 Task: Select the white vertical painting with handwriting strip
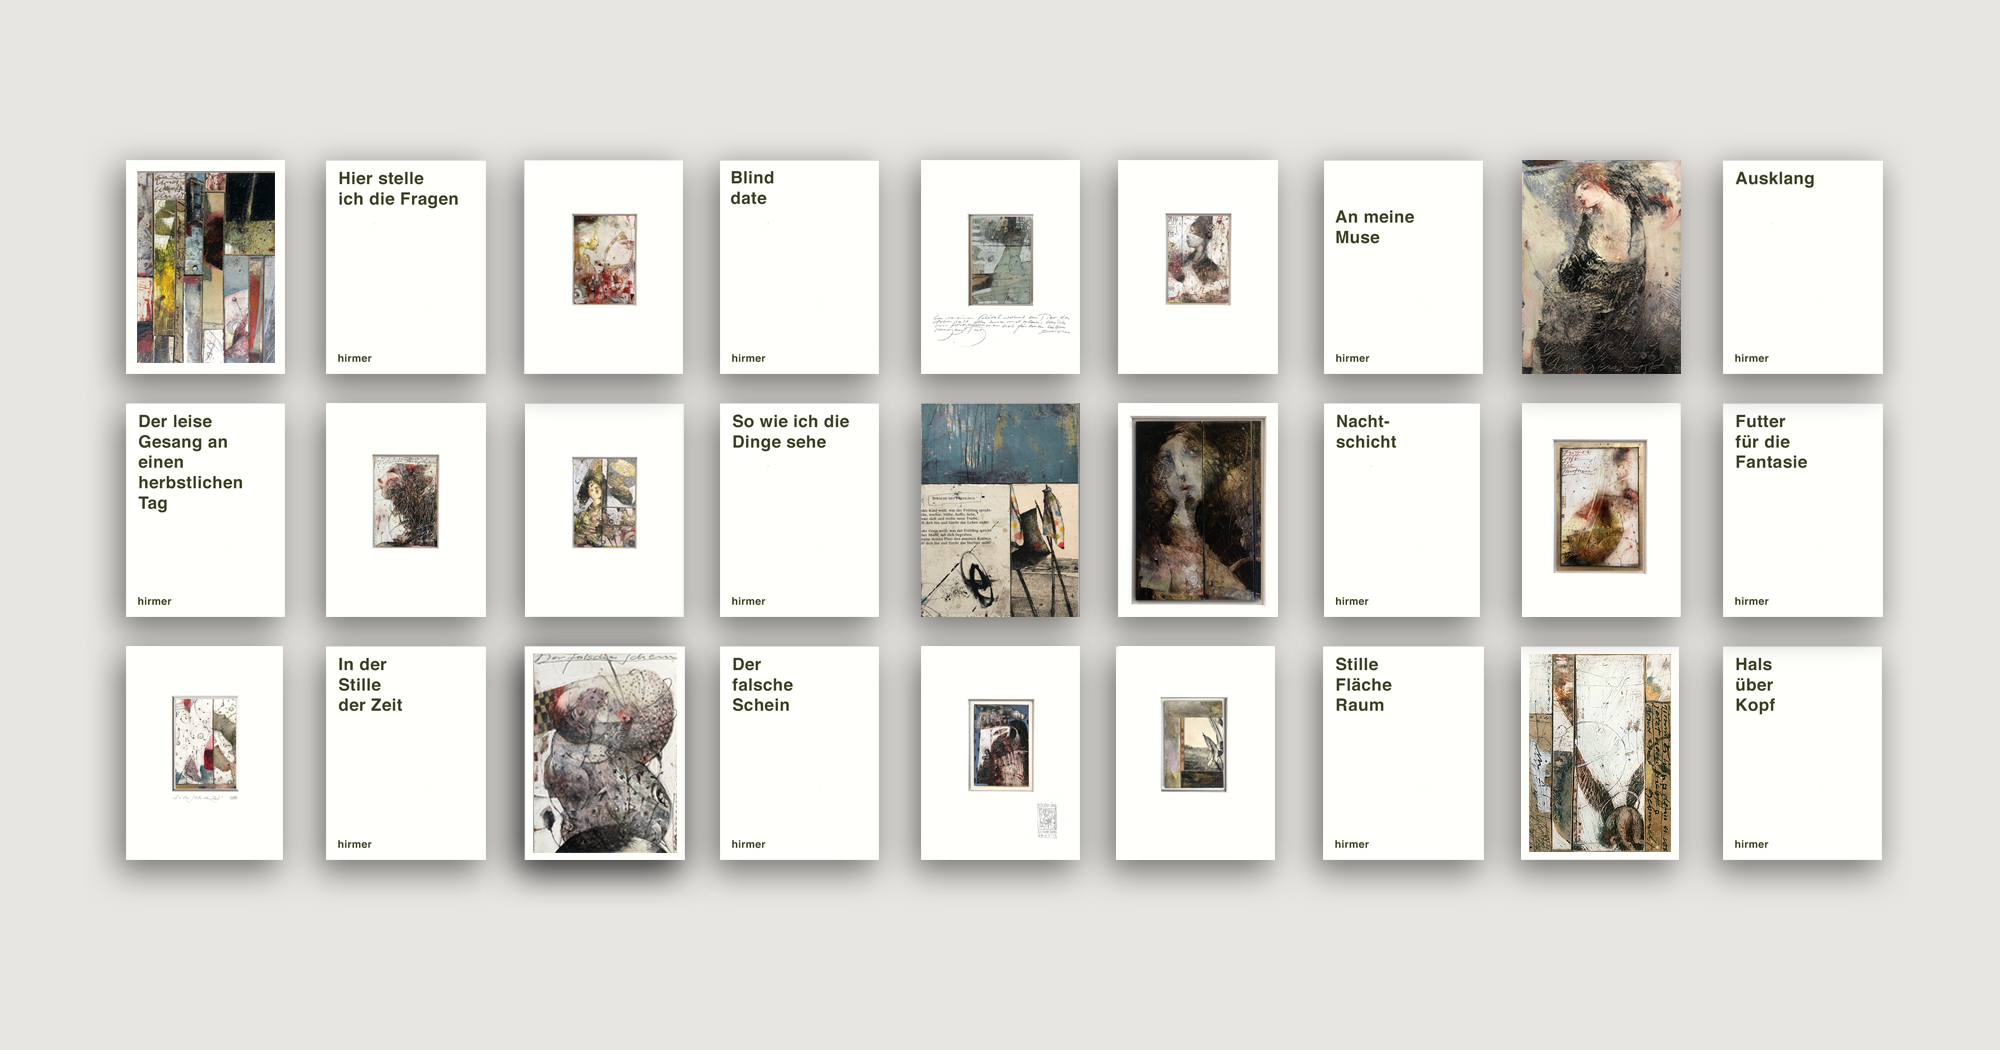(x=1600, y=753)
